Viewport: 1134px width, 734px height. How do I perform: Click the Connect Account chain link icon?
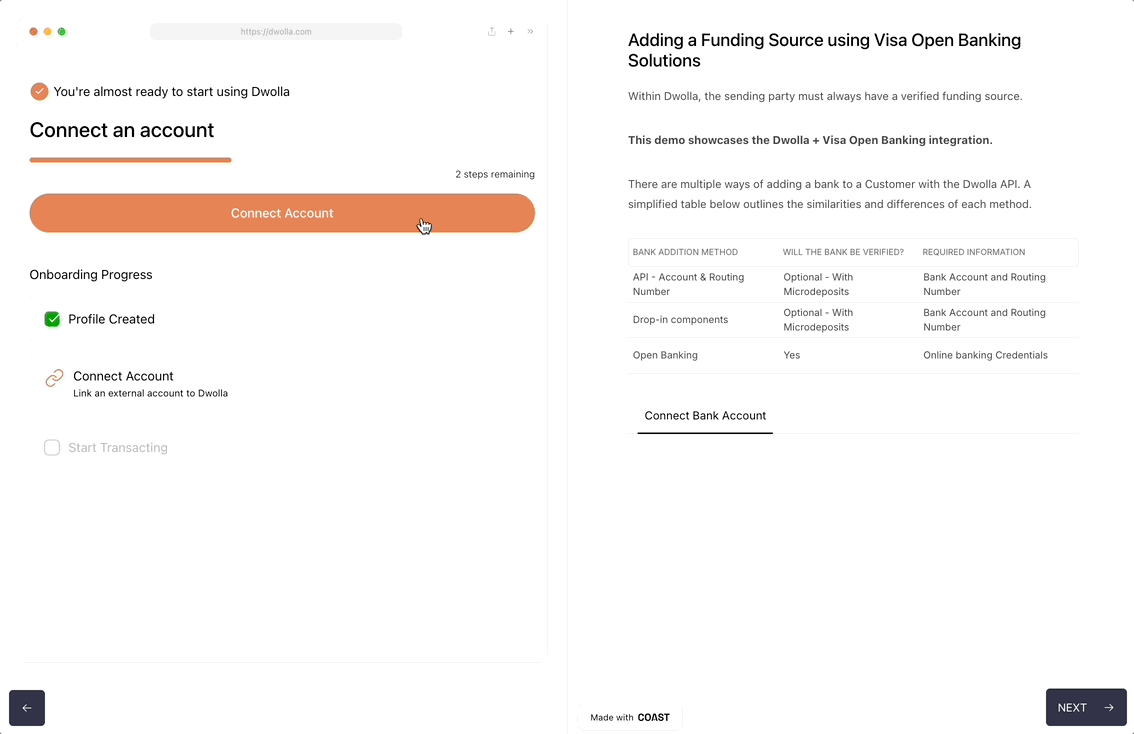[x=54, y=377]
